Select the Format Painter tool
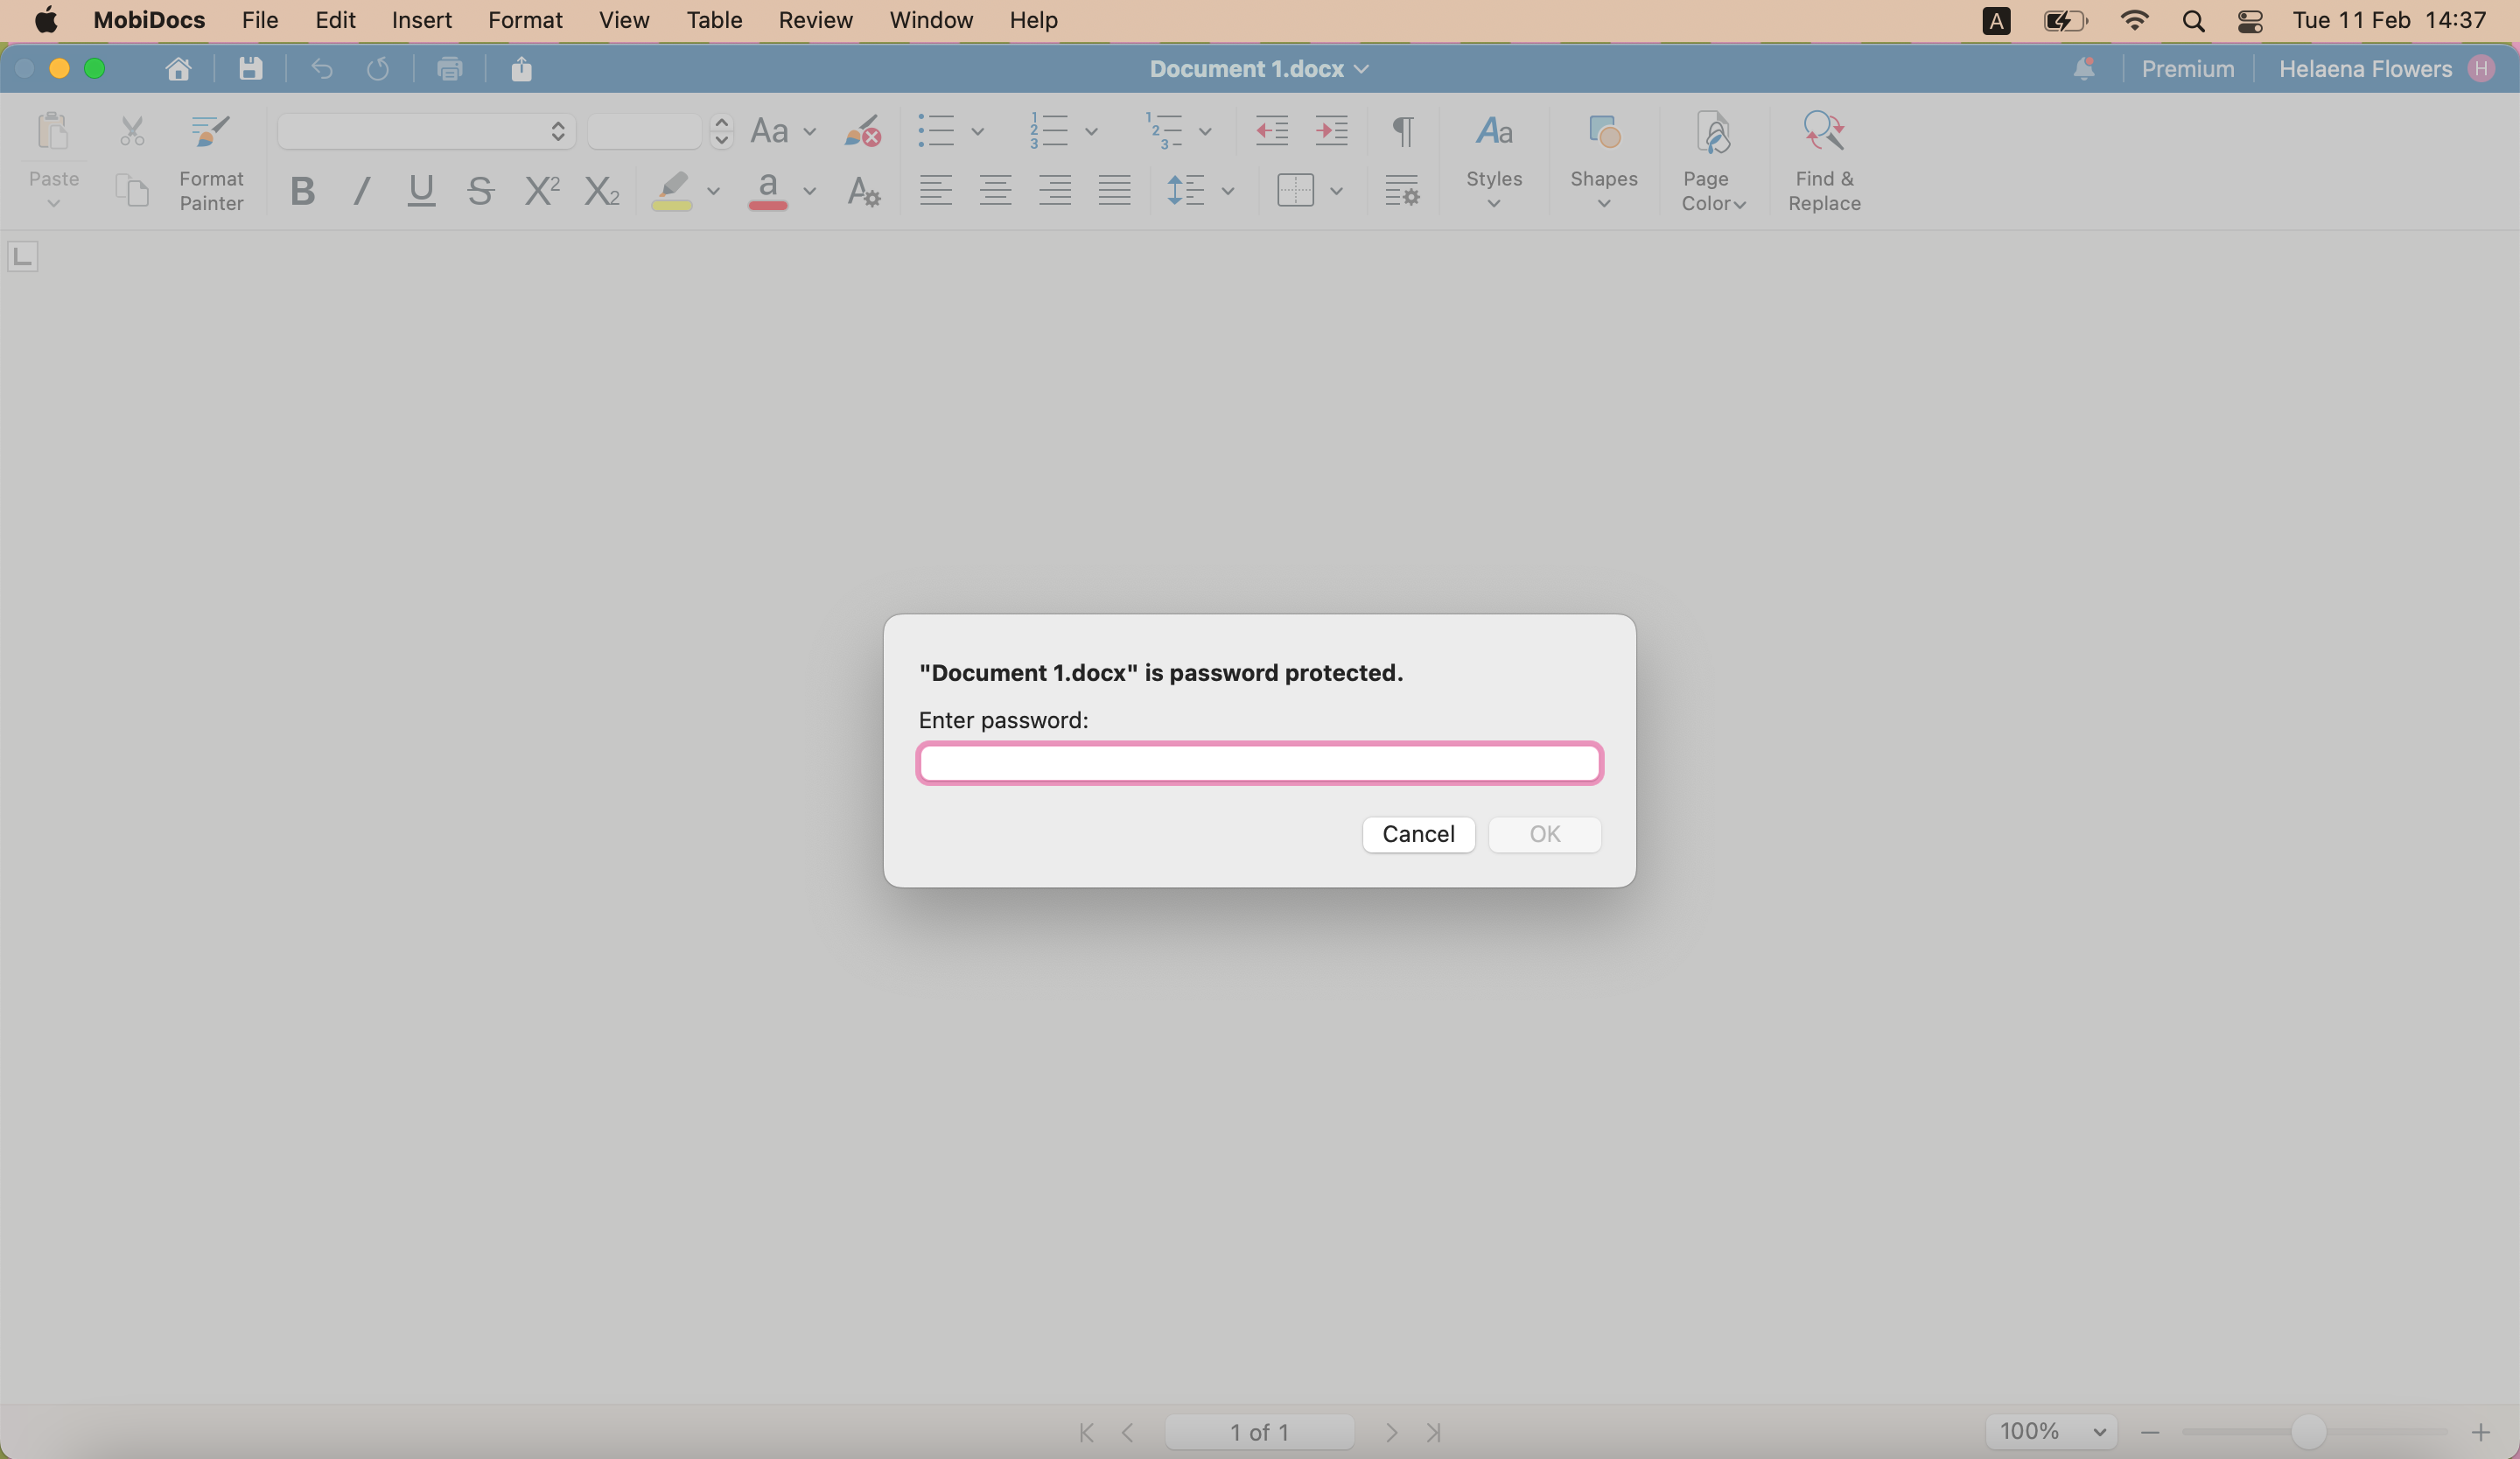The image size is (2520, 1459). tap(211, 162)
